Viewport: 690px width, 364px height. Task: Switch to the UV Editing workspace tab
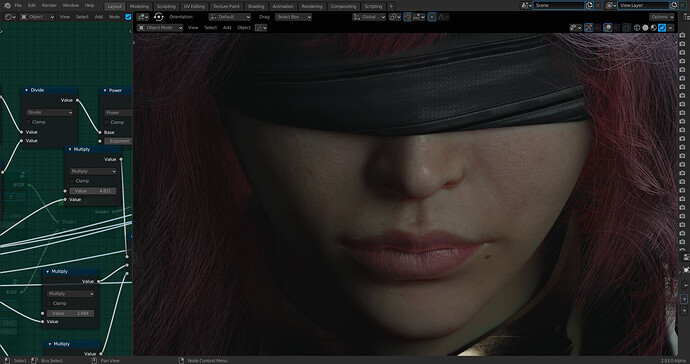pos(194,6)
